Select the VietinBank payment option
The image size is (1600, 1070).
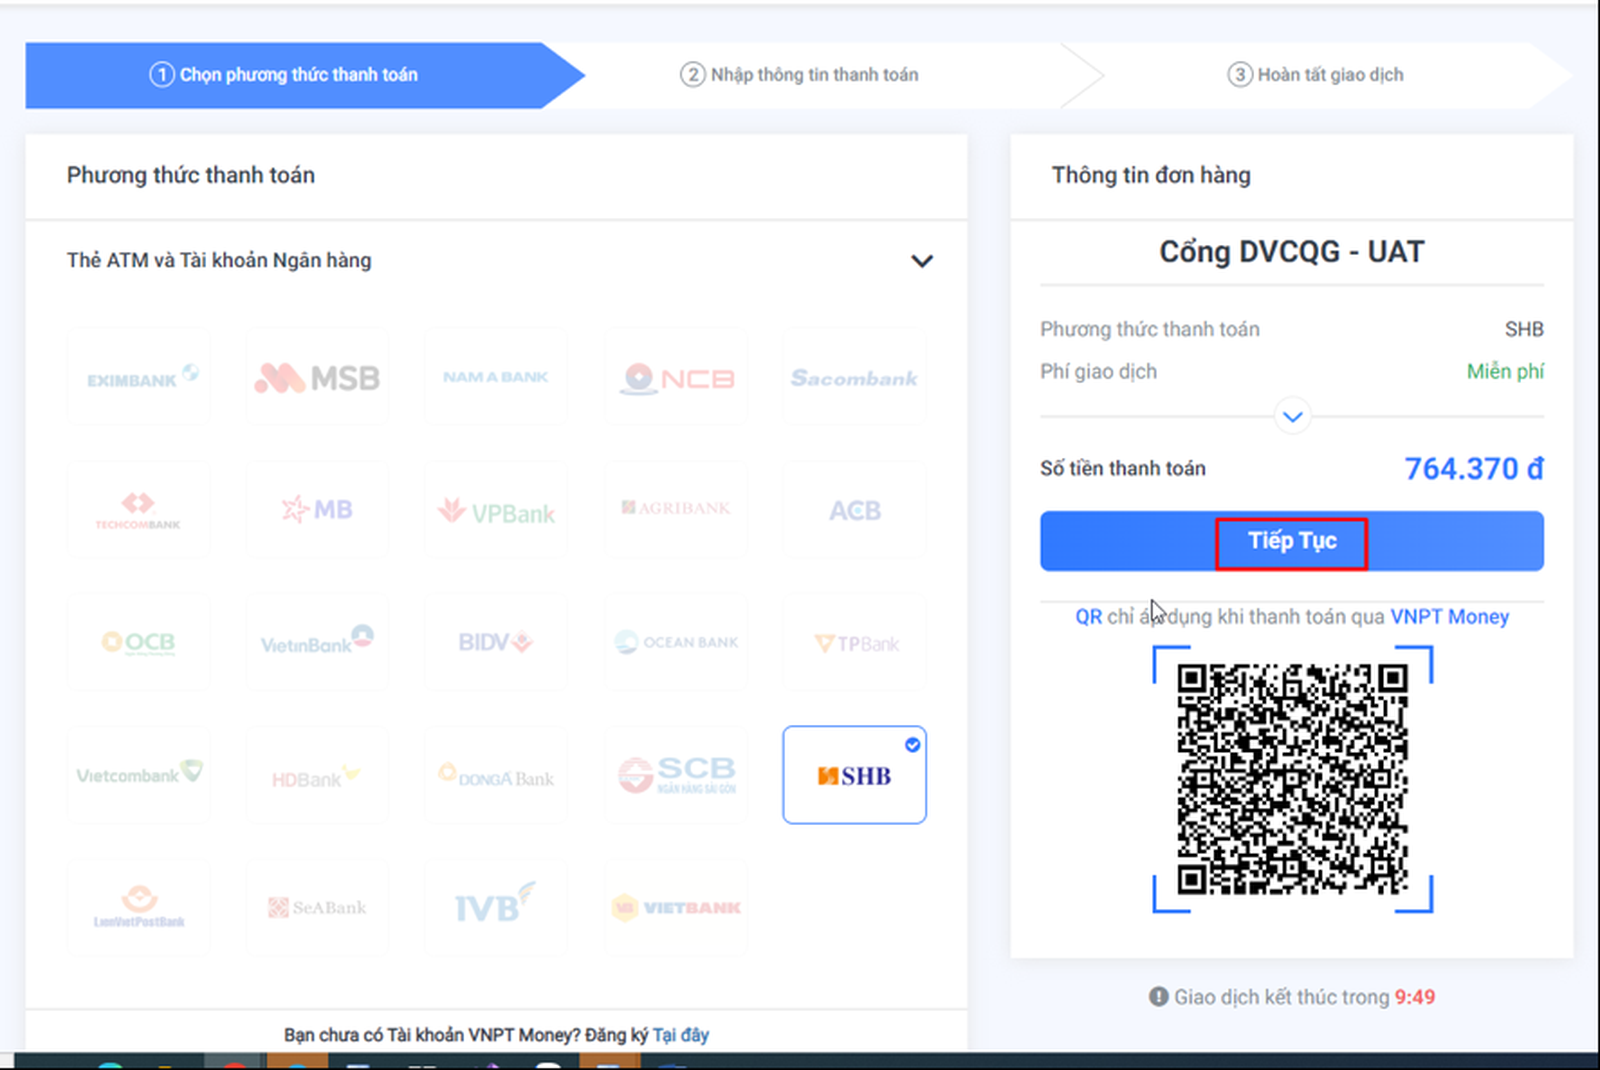coord(317,642)
